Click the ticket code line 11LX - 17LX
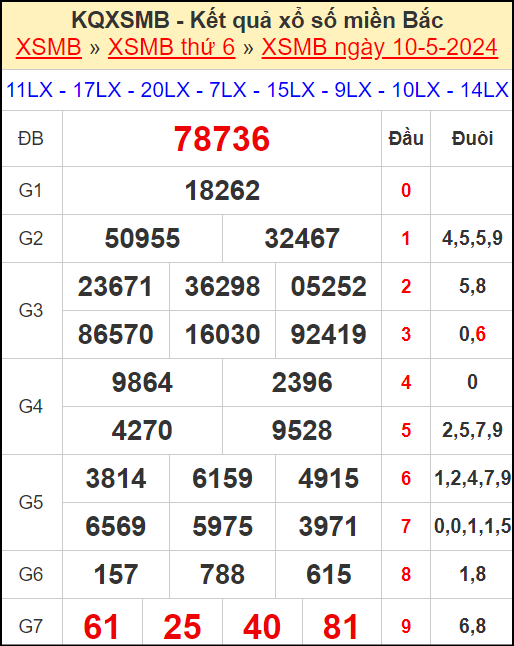Viewport: 514px width, 646px height. pyautogui.click(x=257, y=90)
